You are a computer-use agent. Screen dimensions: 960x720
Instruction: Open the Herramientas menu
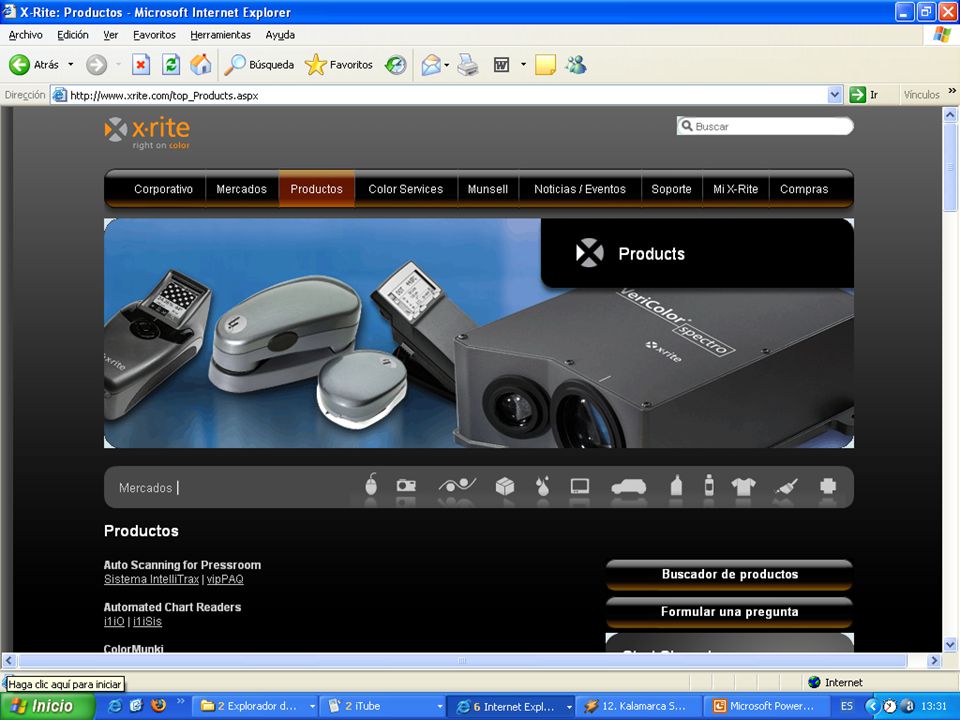tap(220, 35)
